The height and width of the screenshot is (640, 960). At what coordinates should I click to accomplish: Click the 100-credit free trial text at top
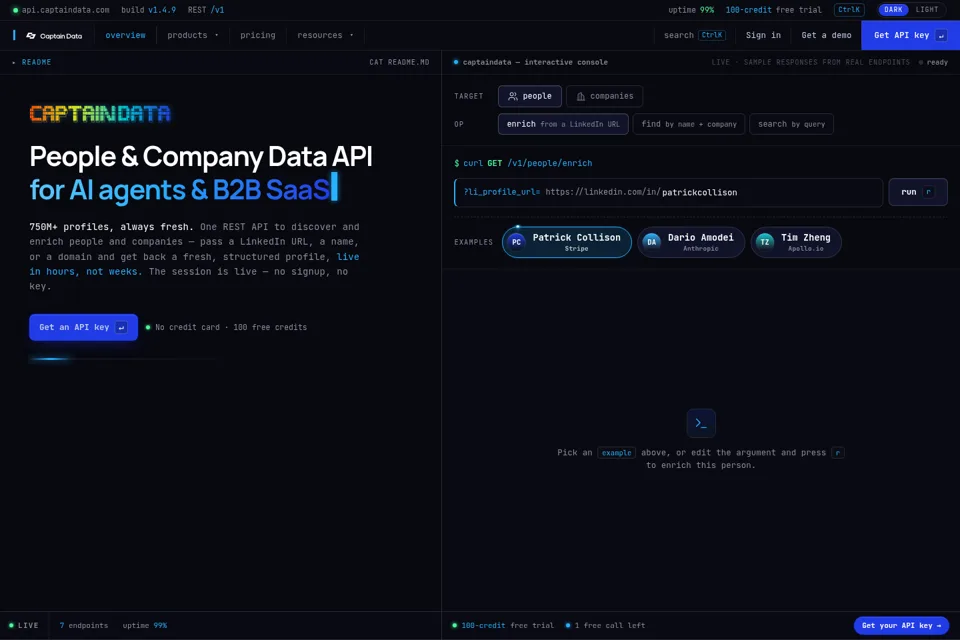click(773, 10)
